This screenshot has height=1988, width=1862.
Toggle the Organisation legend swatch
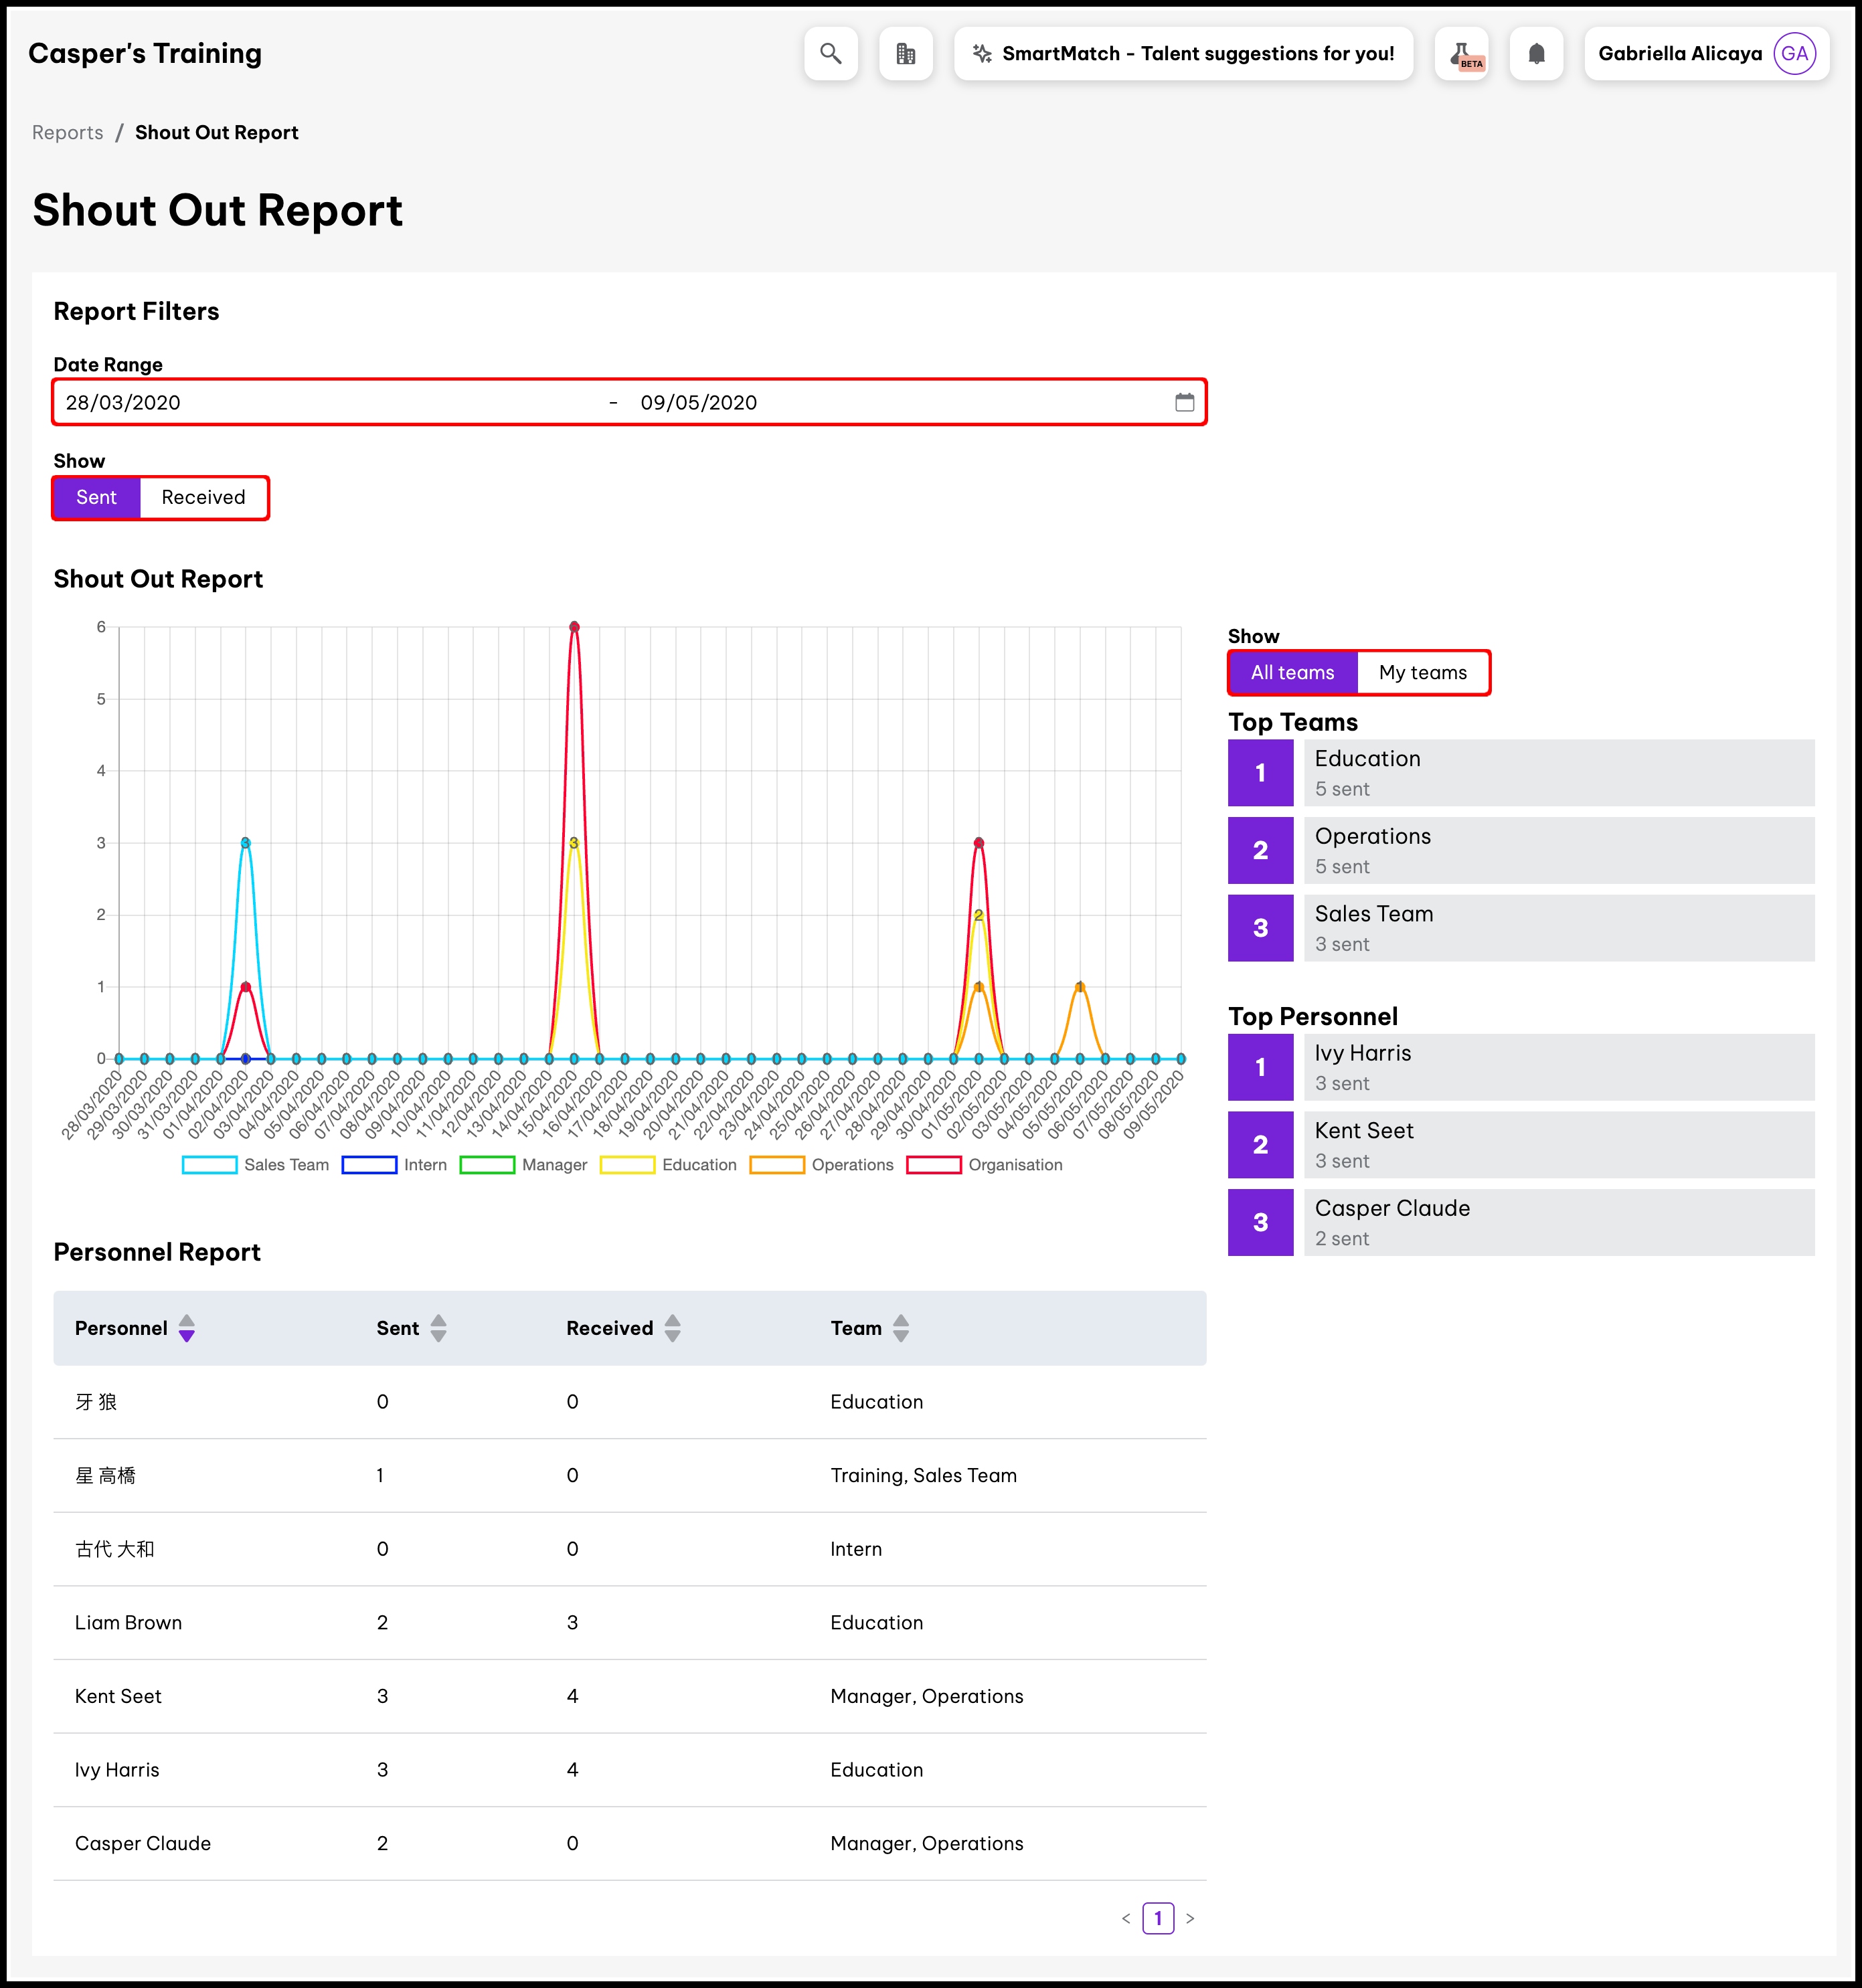pos(933,1165)
